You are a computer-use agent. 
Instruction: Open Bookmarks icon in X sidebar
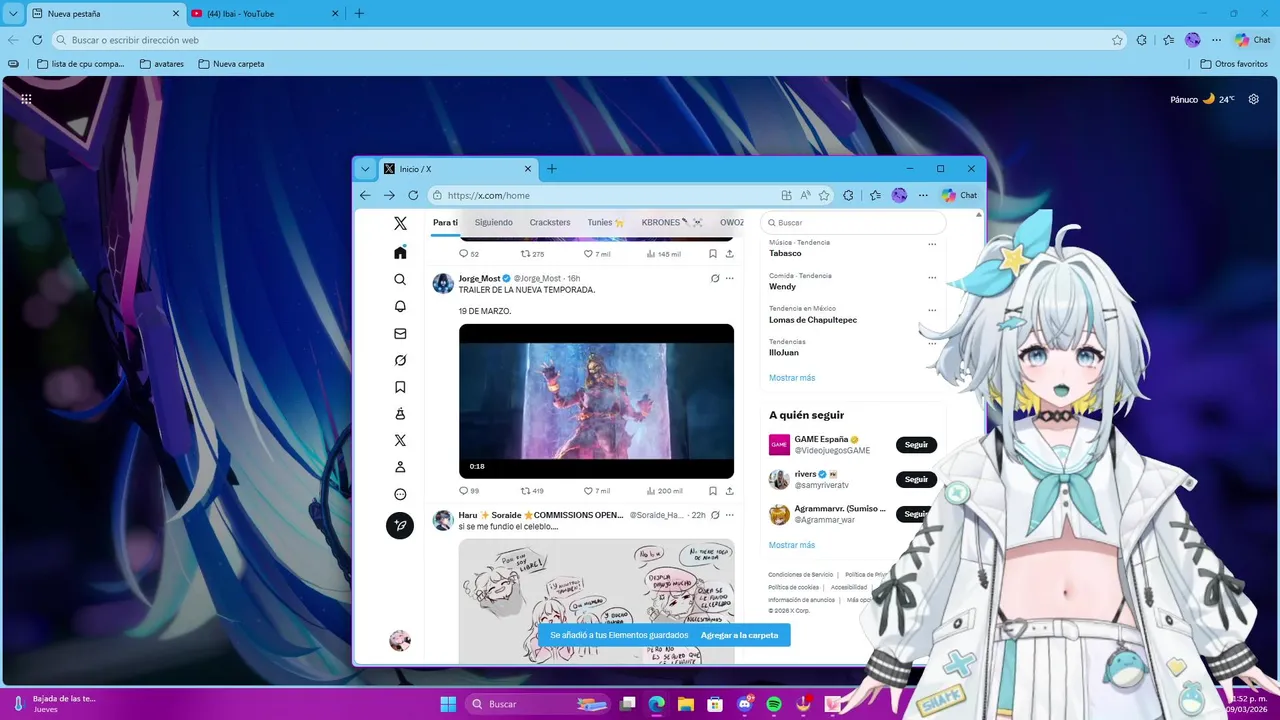click(x=400, y=387)
